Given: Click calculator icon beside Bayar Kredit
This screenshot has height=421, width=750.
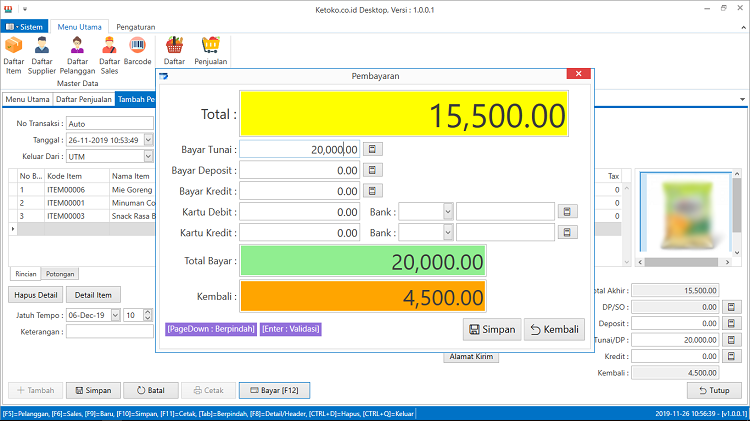Looking at the screenshot, I should (373, 191).
